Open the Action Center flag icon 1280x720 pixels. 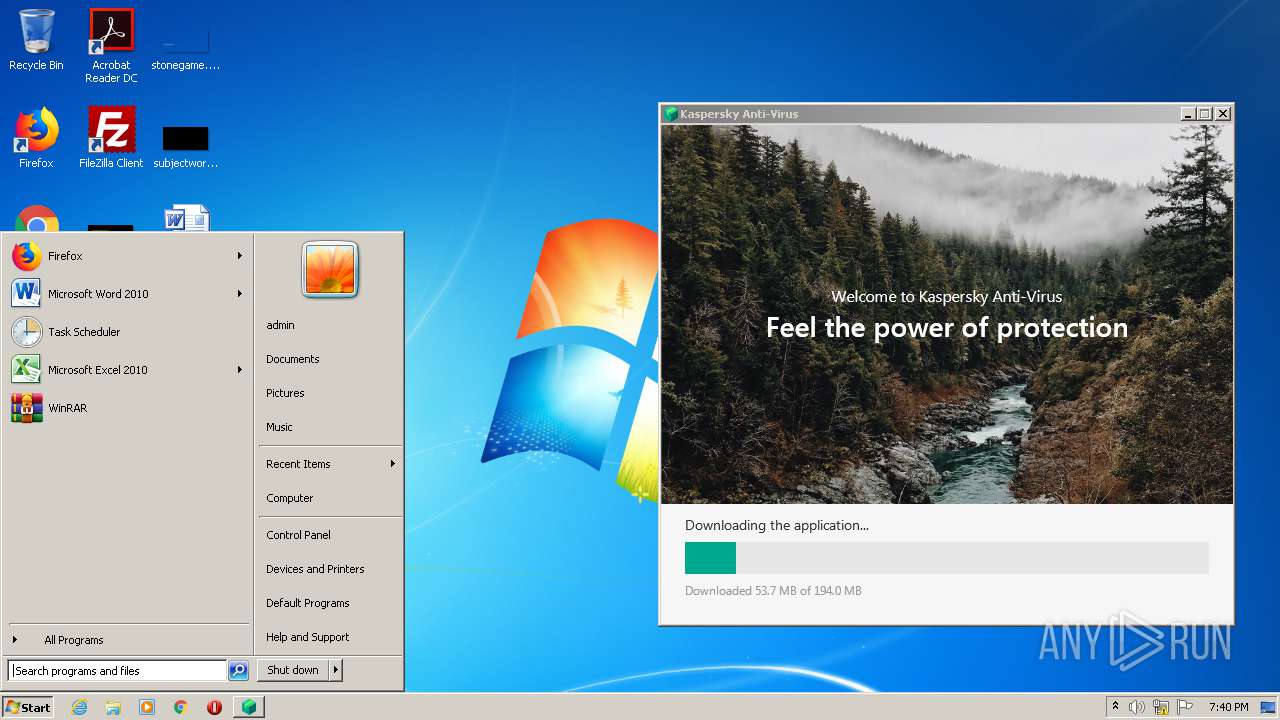(x=1185, y=707)
